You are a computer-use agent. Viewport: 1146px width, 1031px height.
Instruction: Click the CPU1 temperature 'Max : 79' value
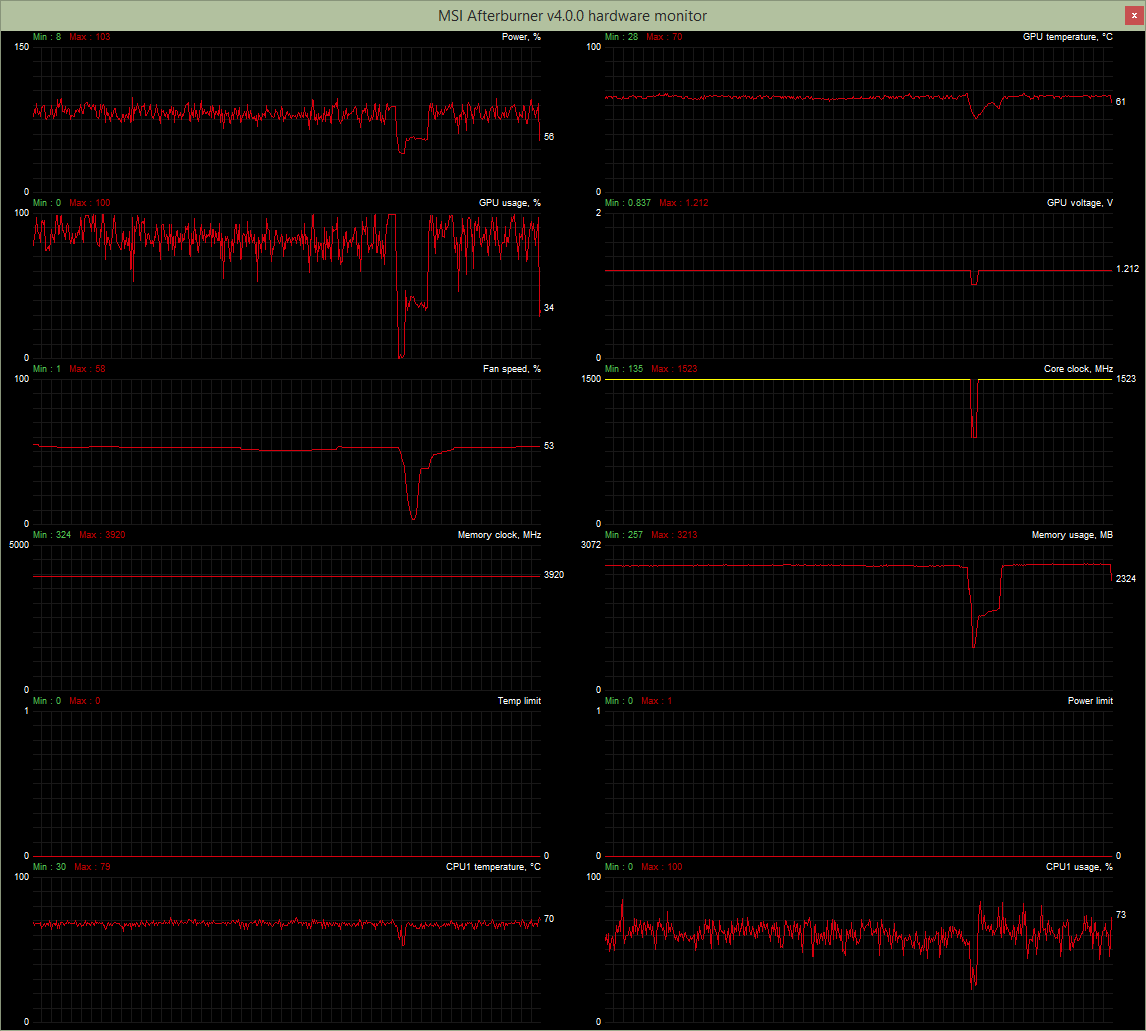(92, 867)
